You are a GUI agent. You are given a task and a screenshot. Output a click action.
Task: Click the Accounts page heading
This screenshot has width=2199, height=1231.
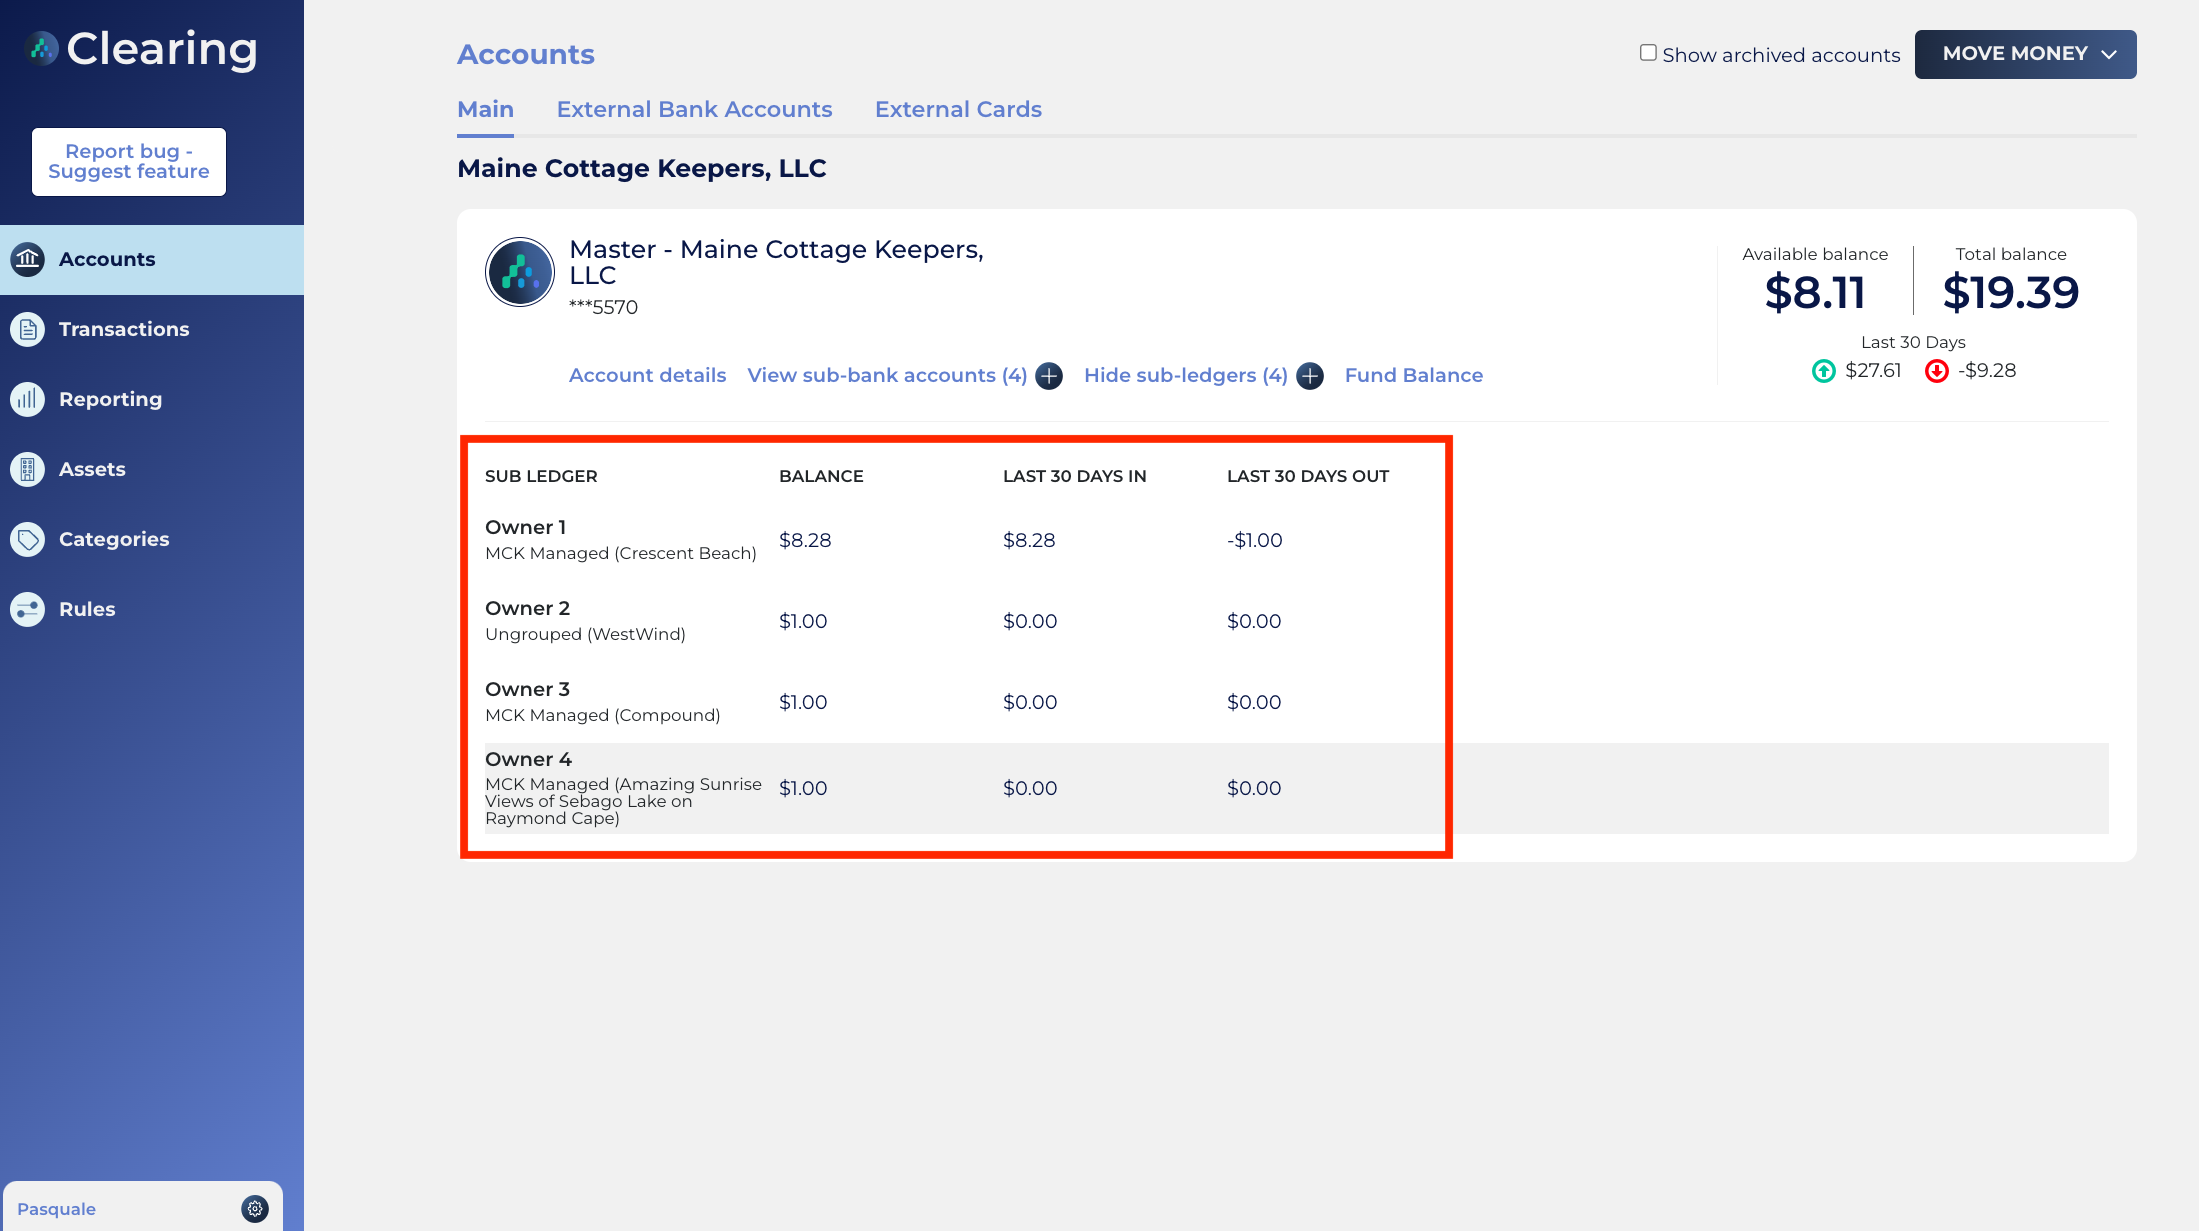(x=526, y=54)
